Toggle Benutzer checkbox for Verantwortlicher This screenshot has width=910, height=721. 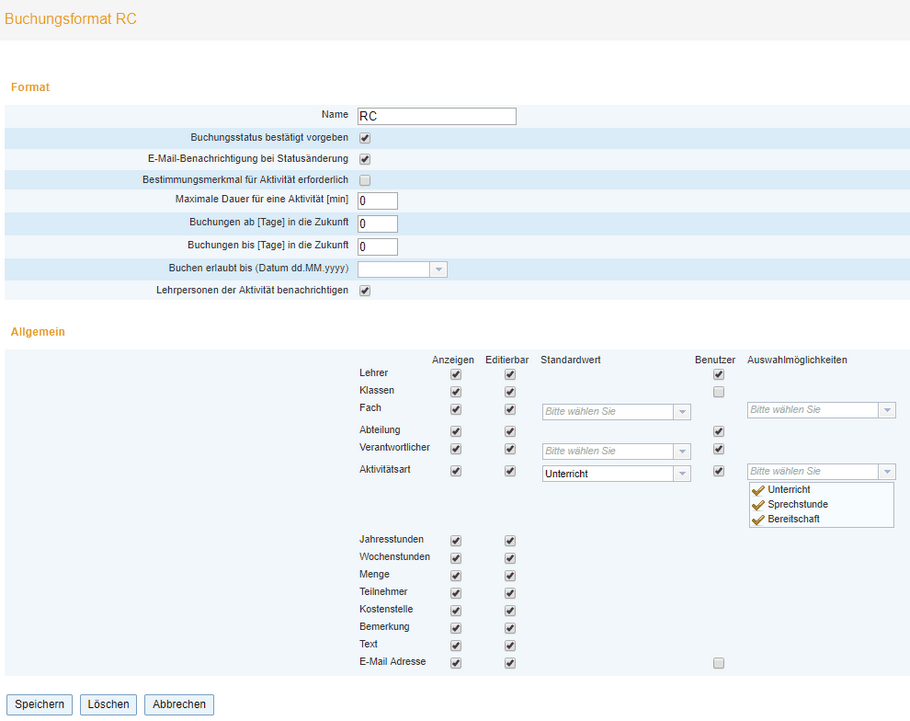pos(718,449)
